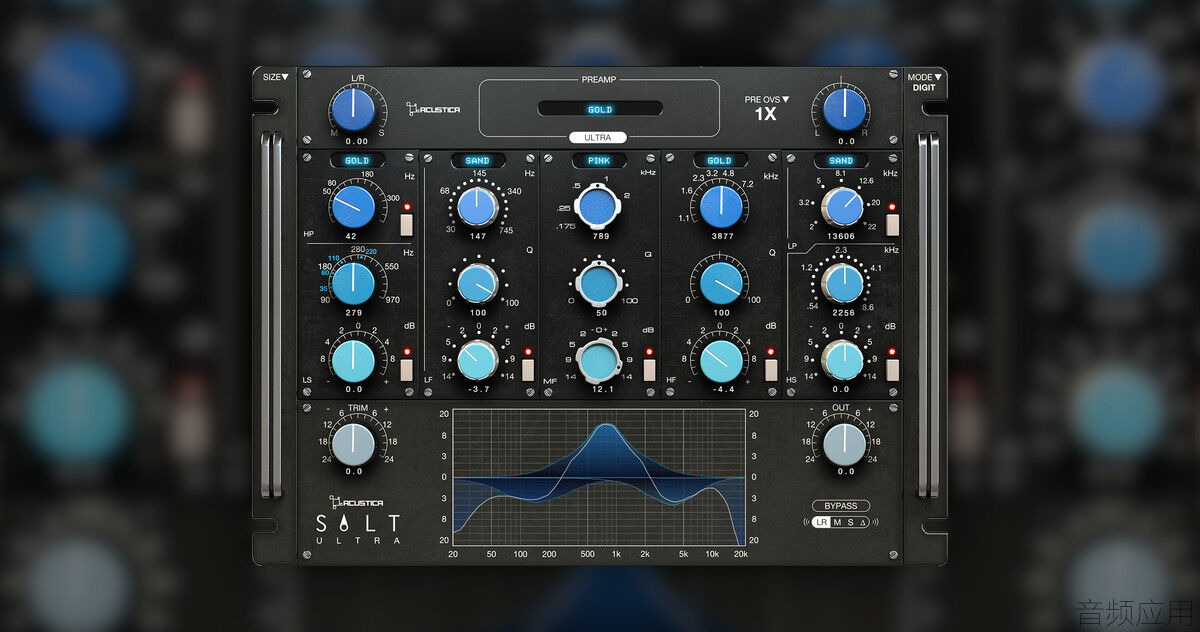
Task: Click the Acustica logo beside the L/R knob
Action: [x=433, y=108]
